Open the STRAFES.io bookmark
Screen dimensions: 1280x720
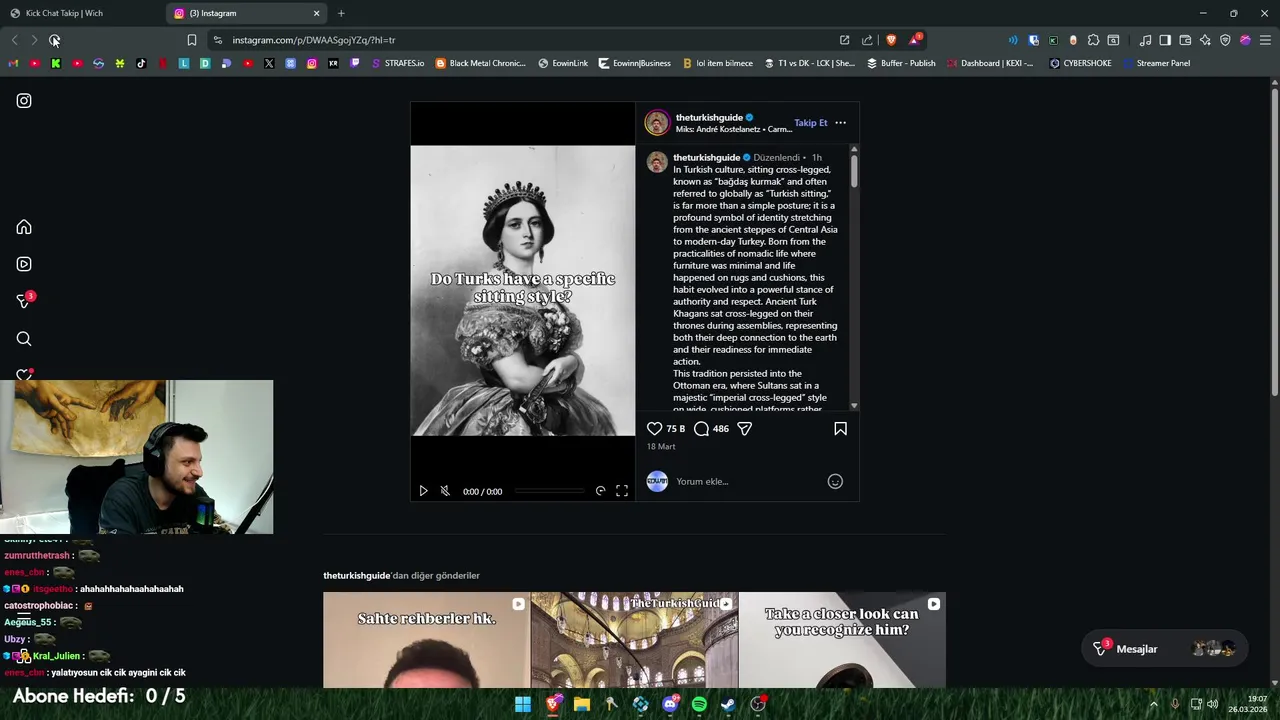(x=397, y=63)
